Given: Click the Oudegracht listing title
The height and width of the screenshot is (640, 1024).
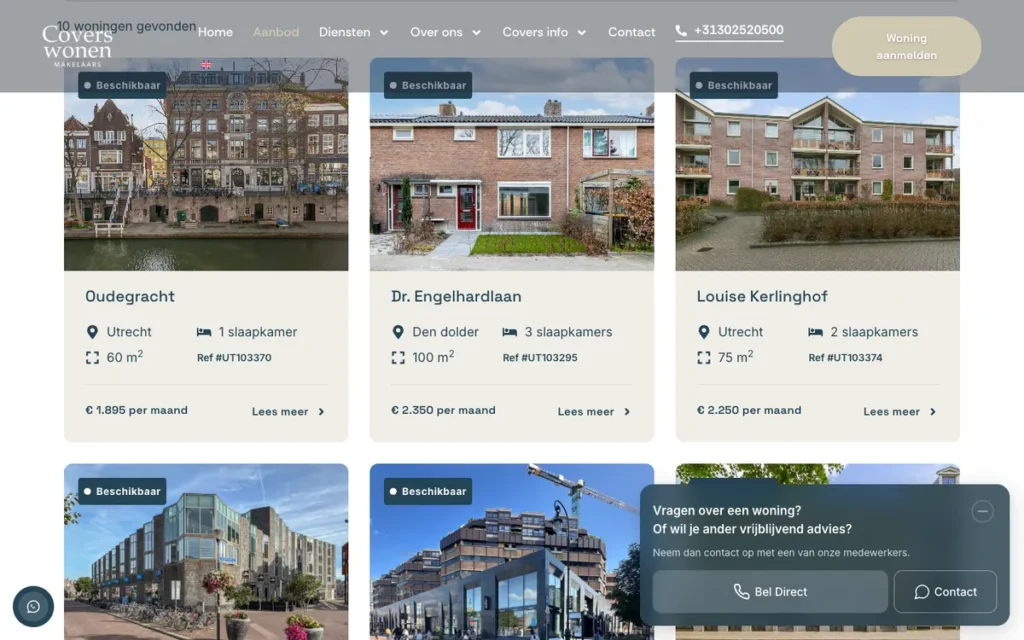Looking at the screenshot, I should click(x=130, y=296).
